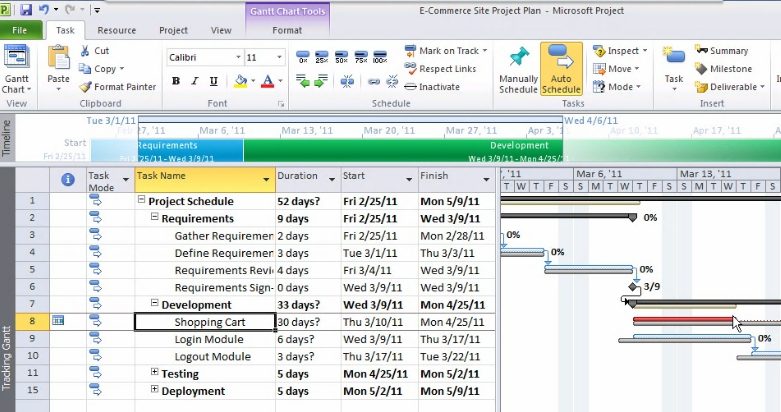This screenshot has height=412, width=781.
Task: Open the Start column filter dropdown
Action: point(409,179)
